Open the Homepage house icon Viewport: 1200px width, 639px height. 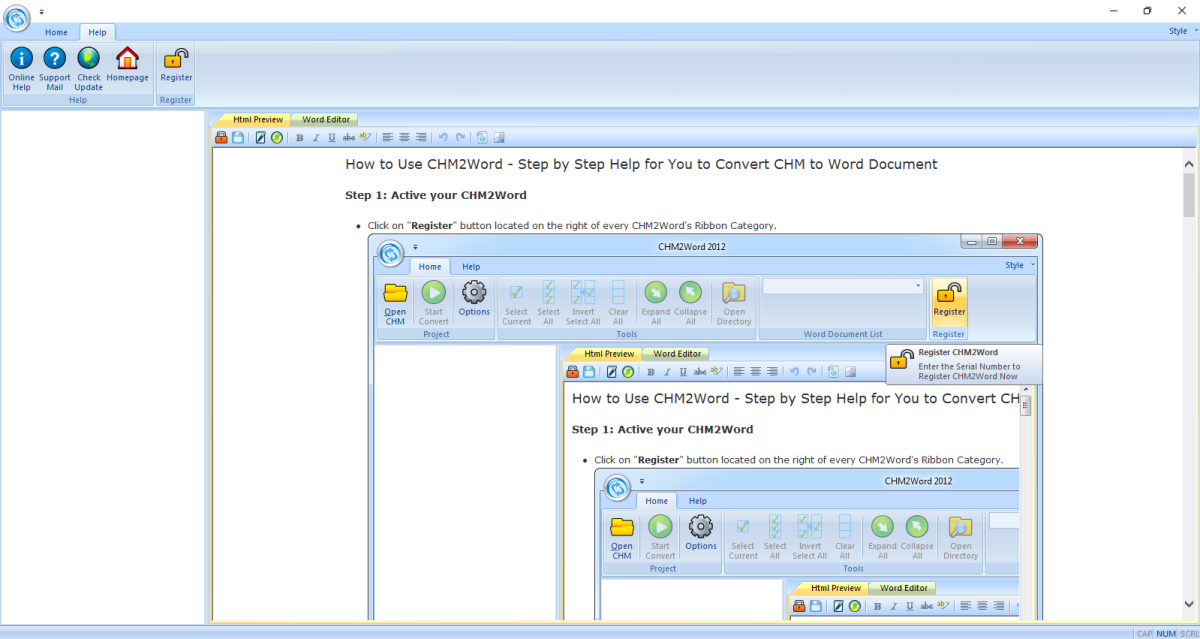127,66
